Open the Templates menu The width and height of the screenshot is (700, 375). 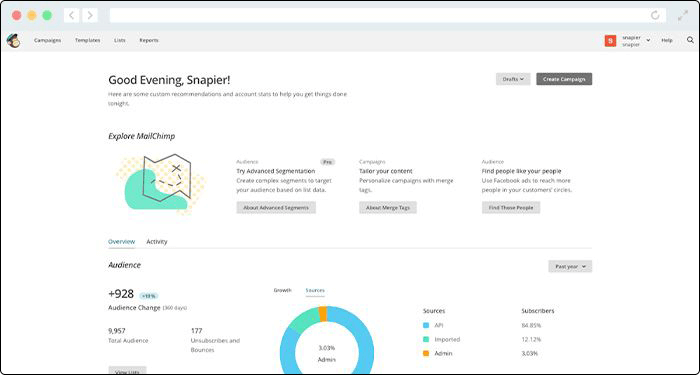[x=88, y=40]
